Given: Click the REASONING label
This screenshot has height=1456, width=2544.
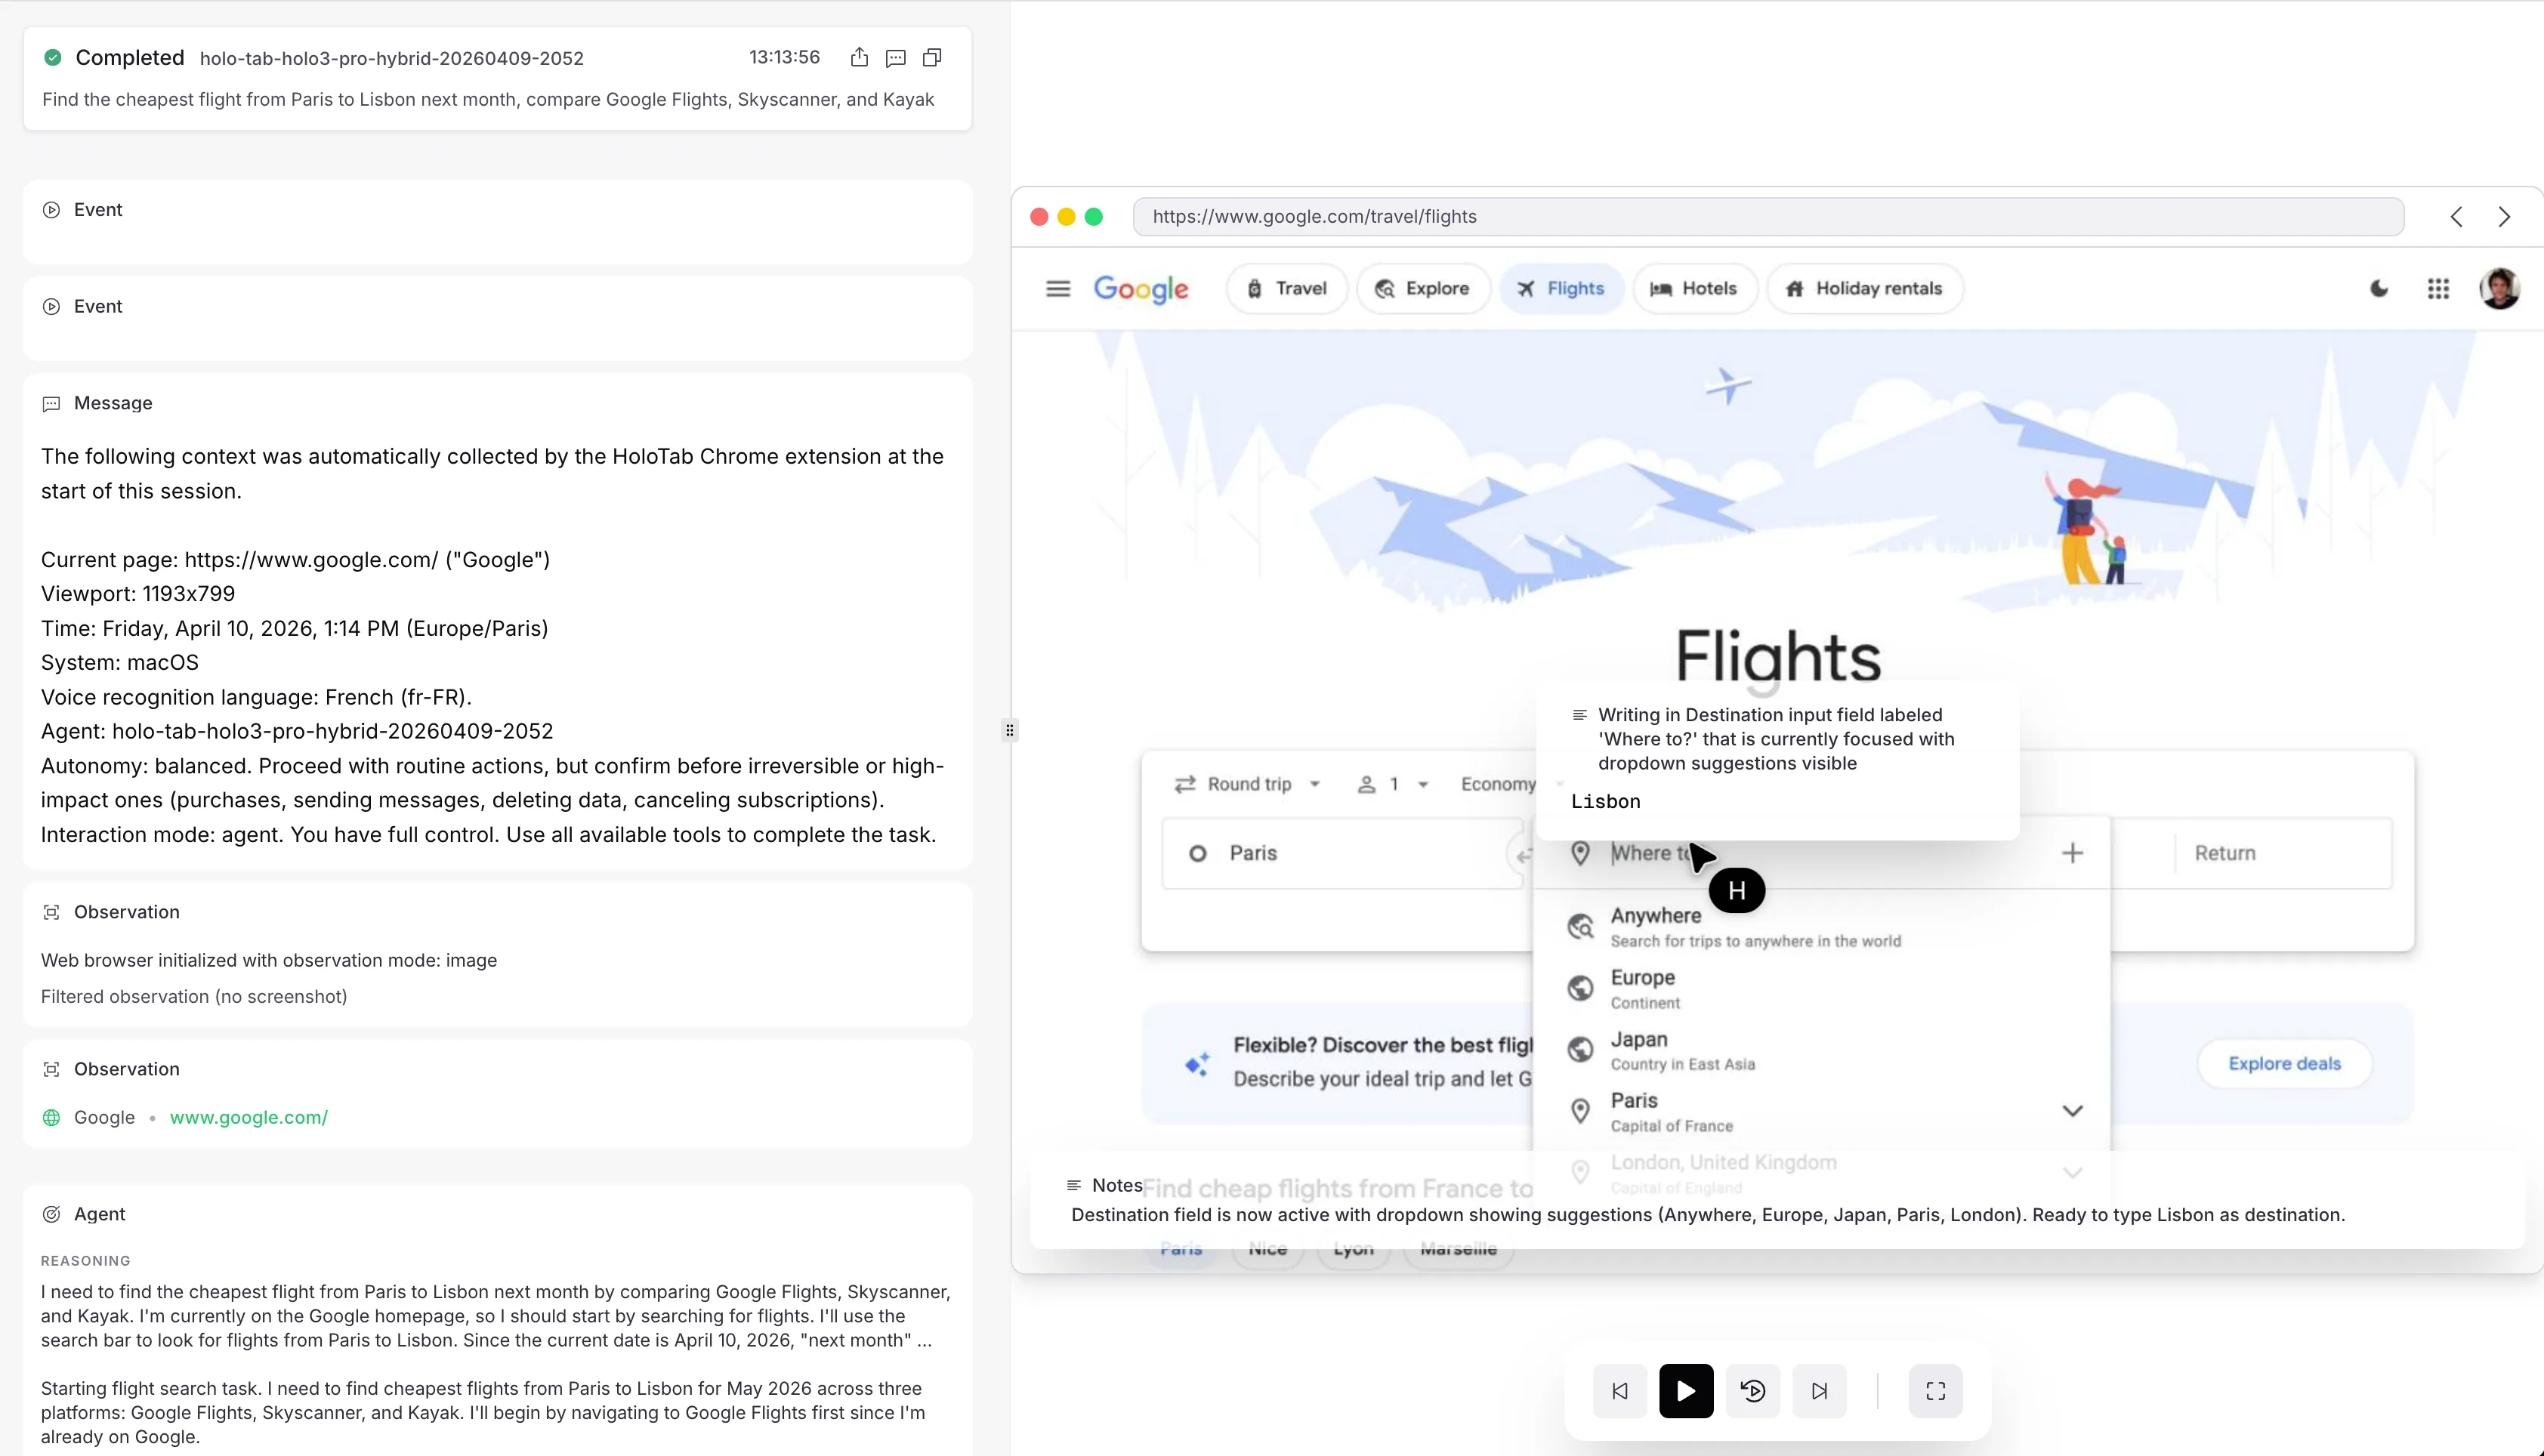Looking at the screenshot, I should pos(86,1262).
